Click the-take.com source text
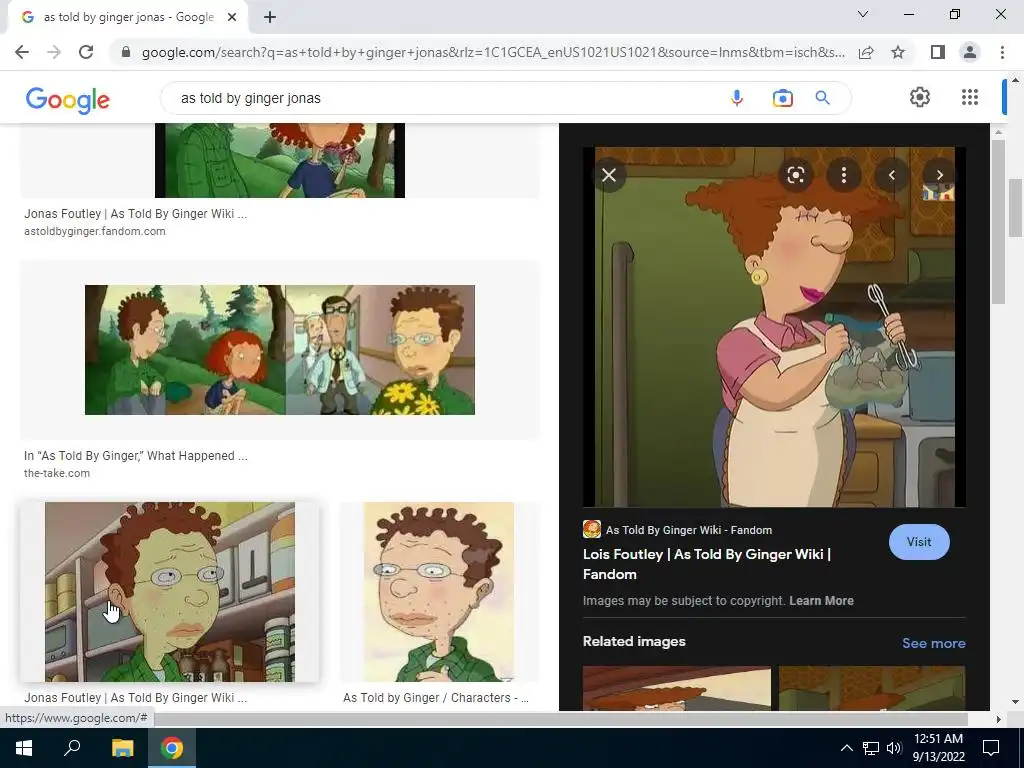Image resolution: width=1024 pixels, height=768 pixels. [57, 473]
